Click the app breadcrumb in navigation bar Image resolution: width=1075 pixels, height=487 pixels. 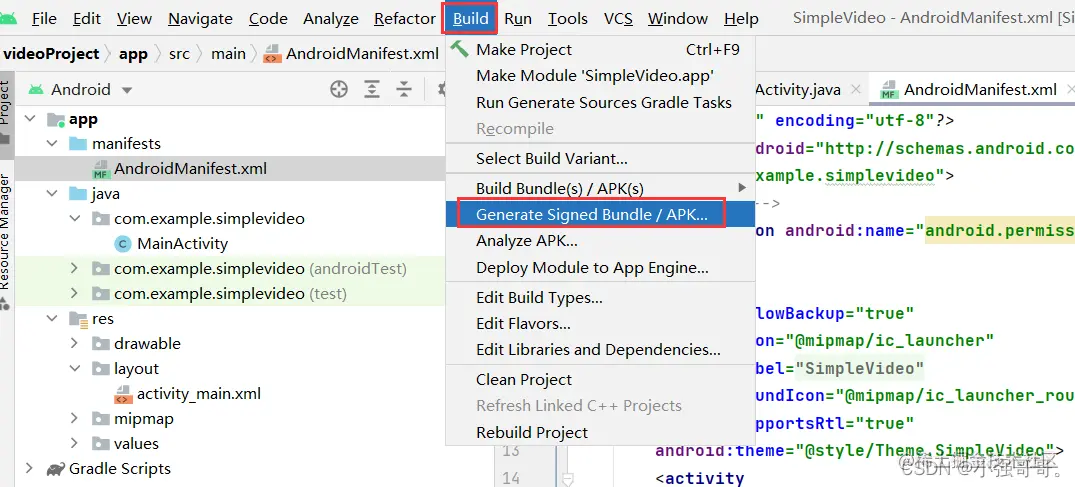[133, 54]
